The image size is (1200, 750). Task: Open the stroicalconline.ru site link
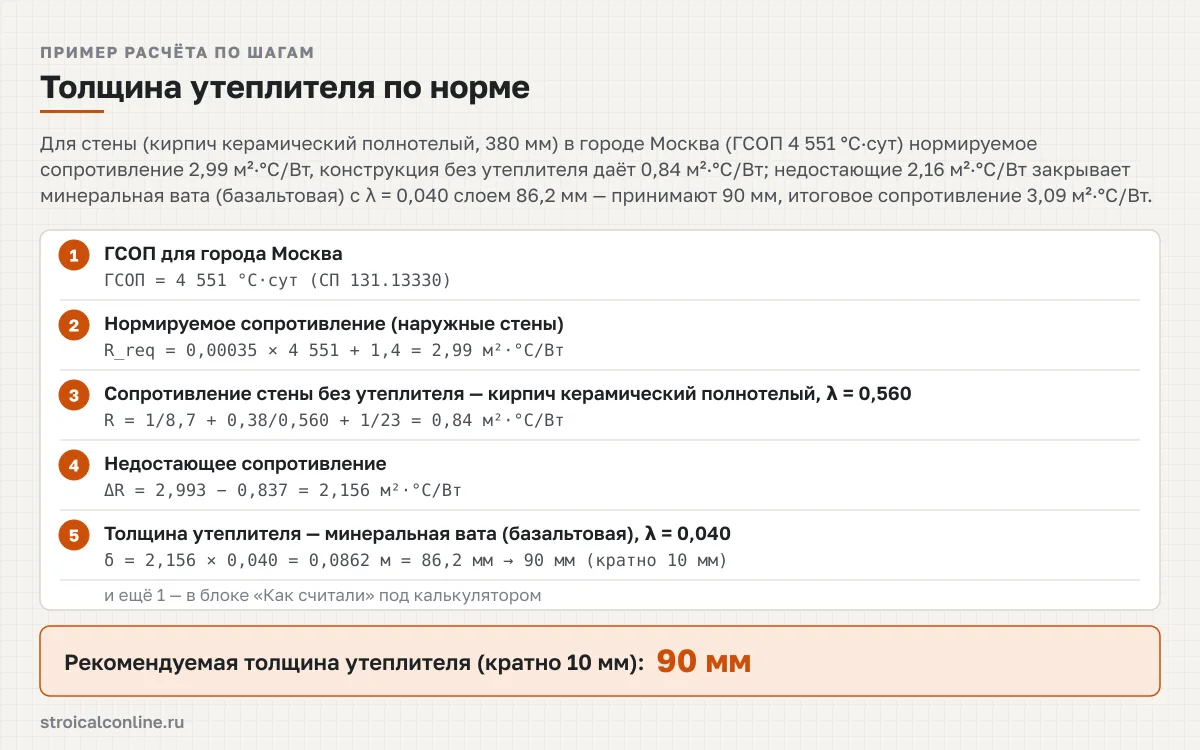coord(113,722)
